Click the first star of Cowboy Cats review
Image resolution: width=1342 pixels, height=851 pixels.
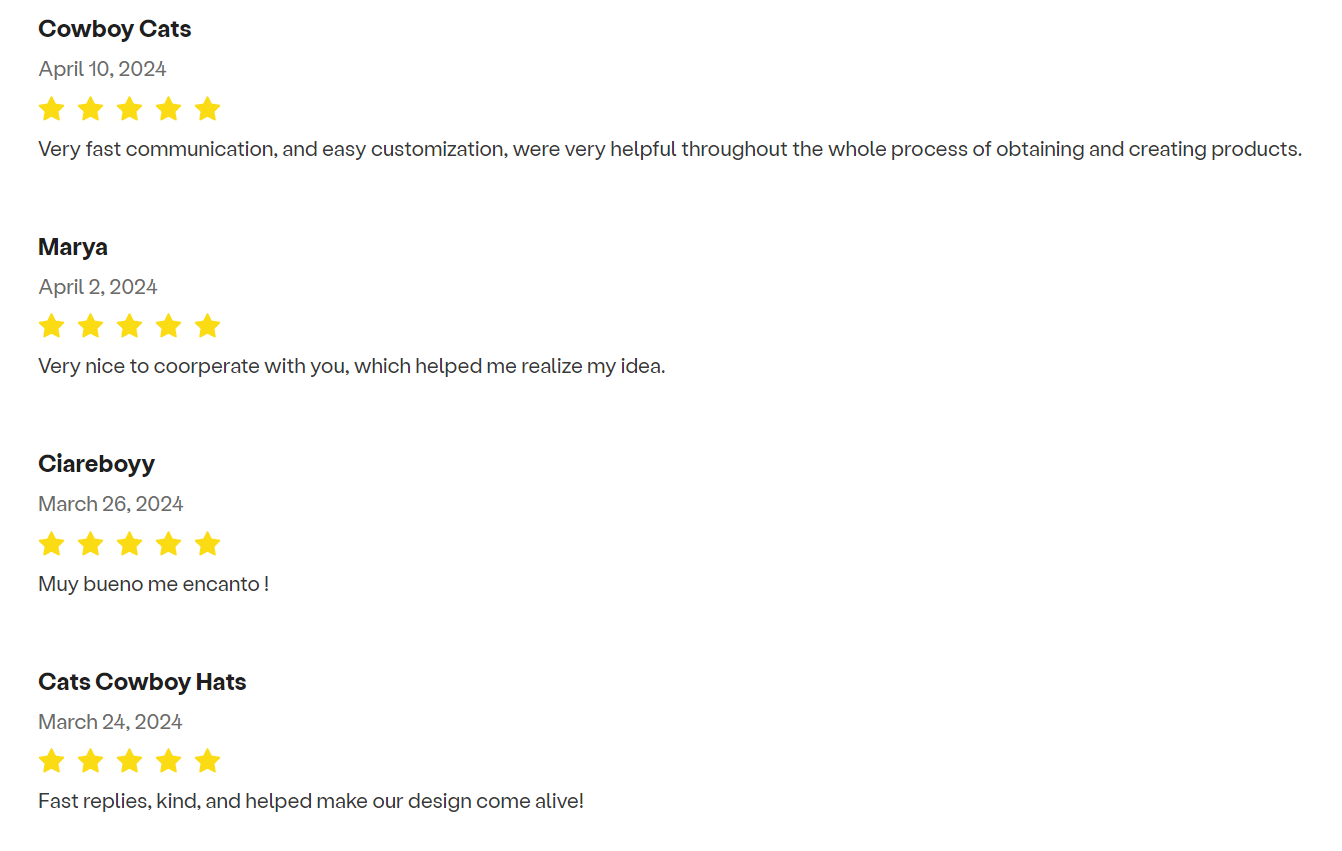(51, 109)
